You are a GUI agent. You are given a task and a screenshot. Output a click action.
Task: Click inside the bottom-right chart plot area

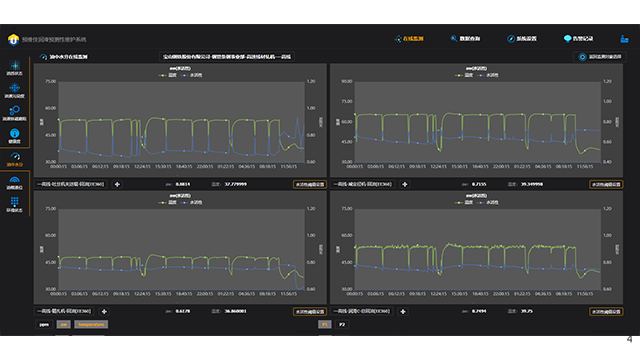coord(478,249)
